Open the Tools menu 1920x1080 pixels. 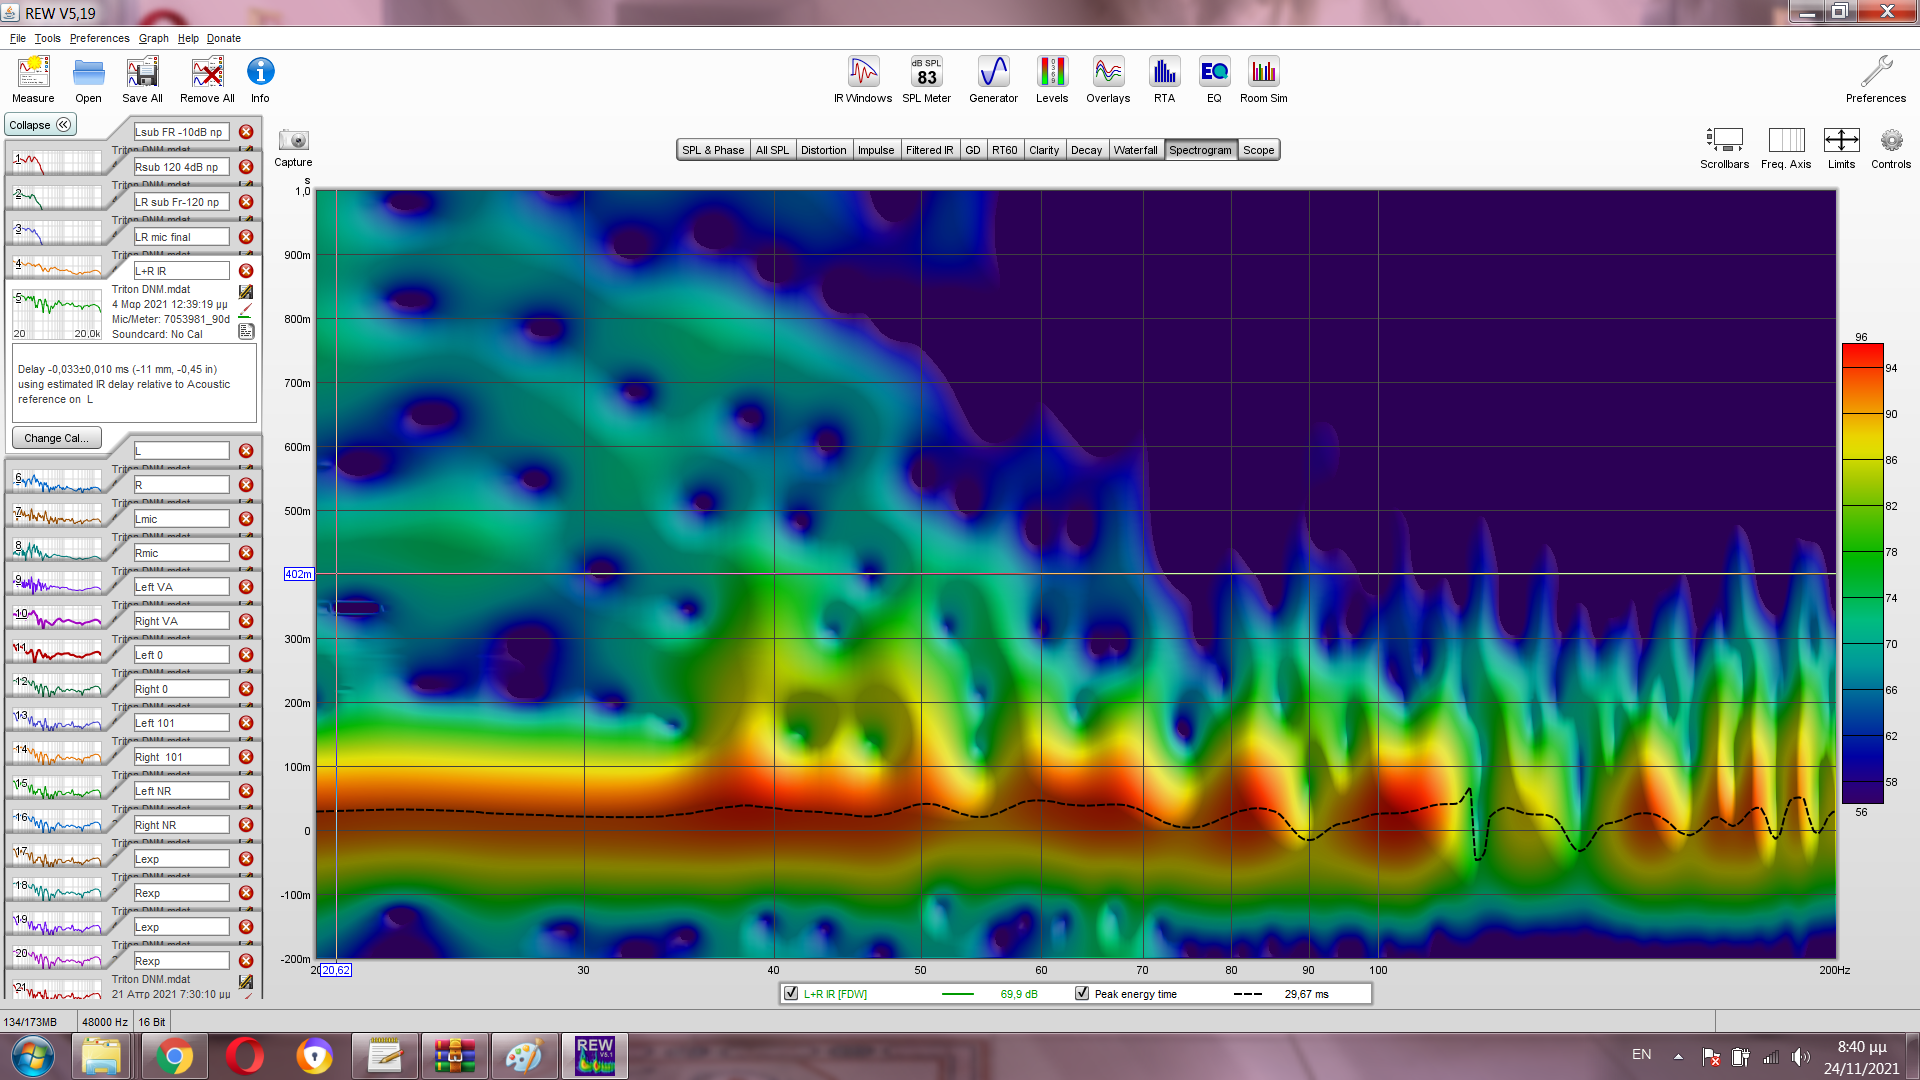47,38
